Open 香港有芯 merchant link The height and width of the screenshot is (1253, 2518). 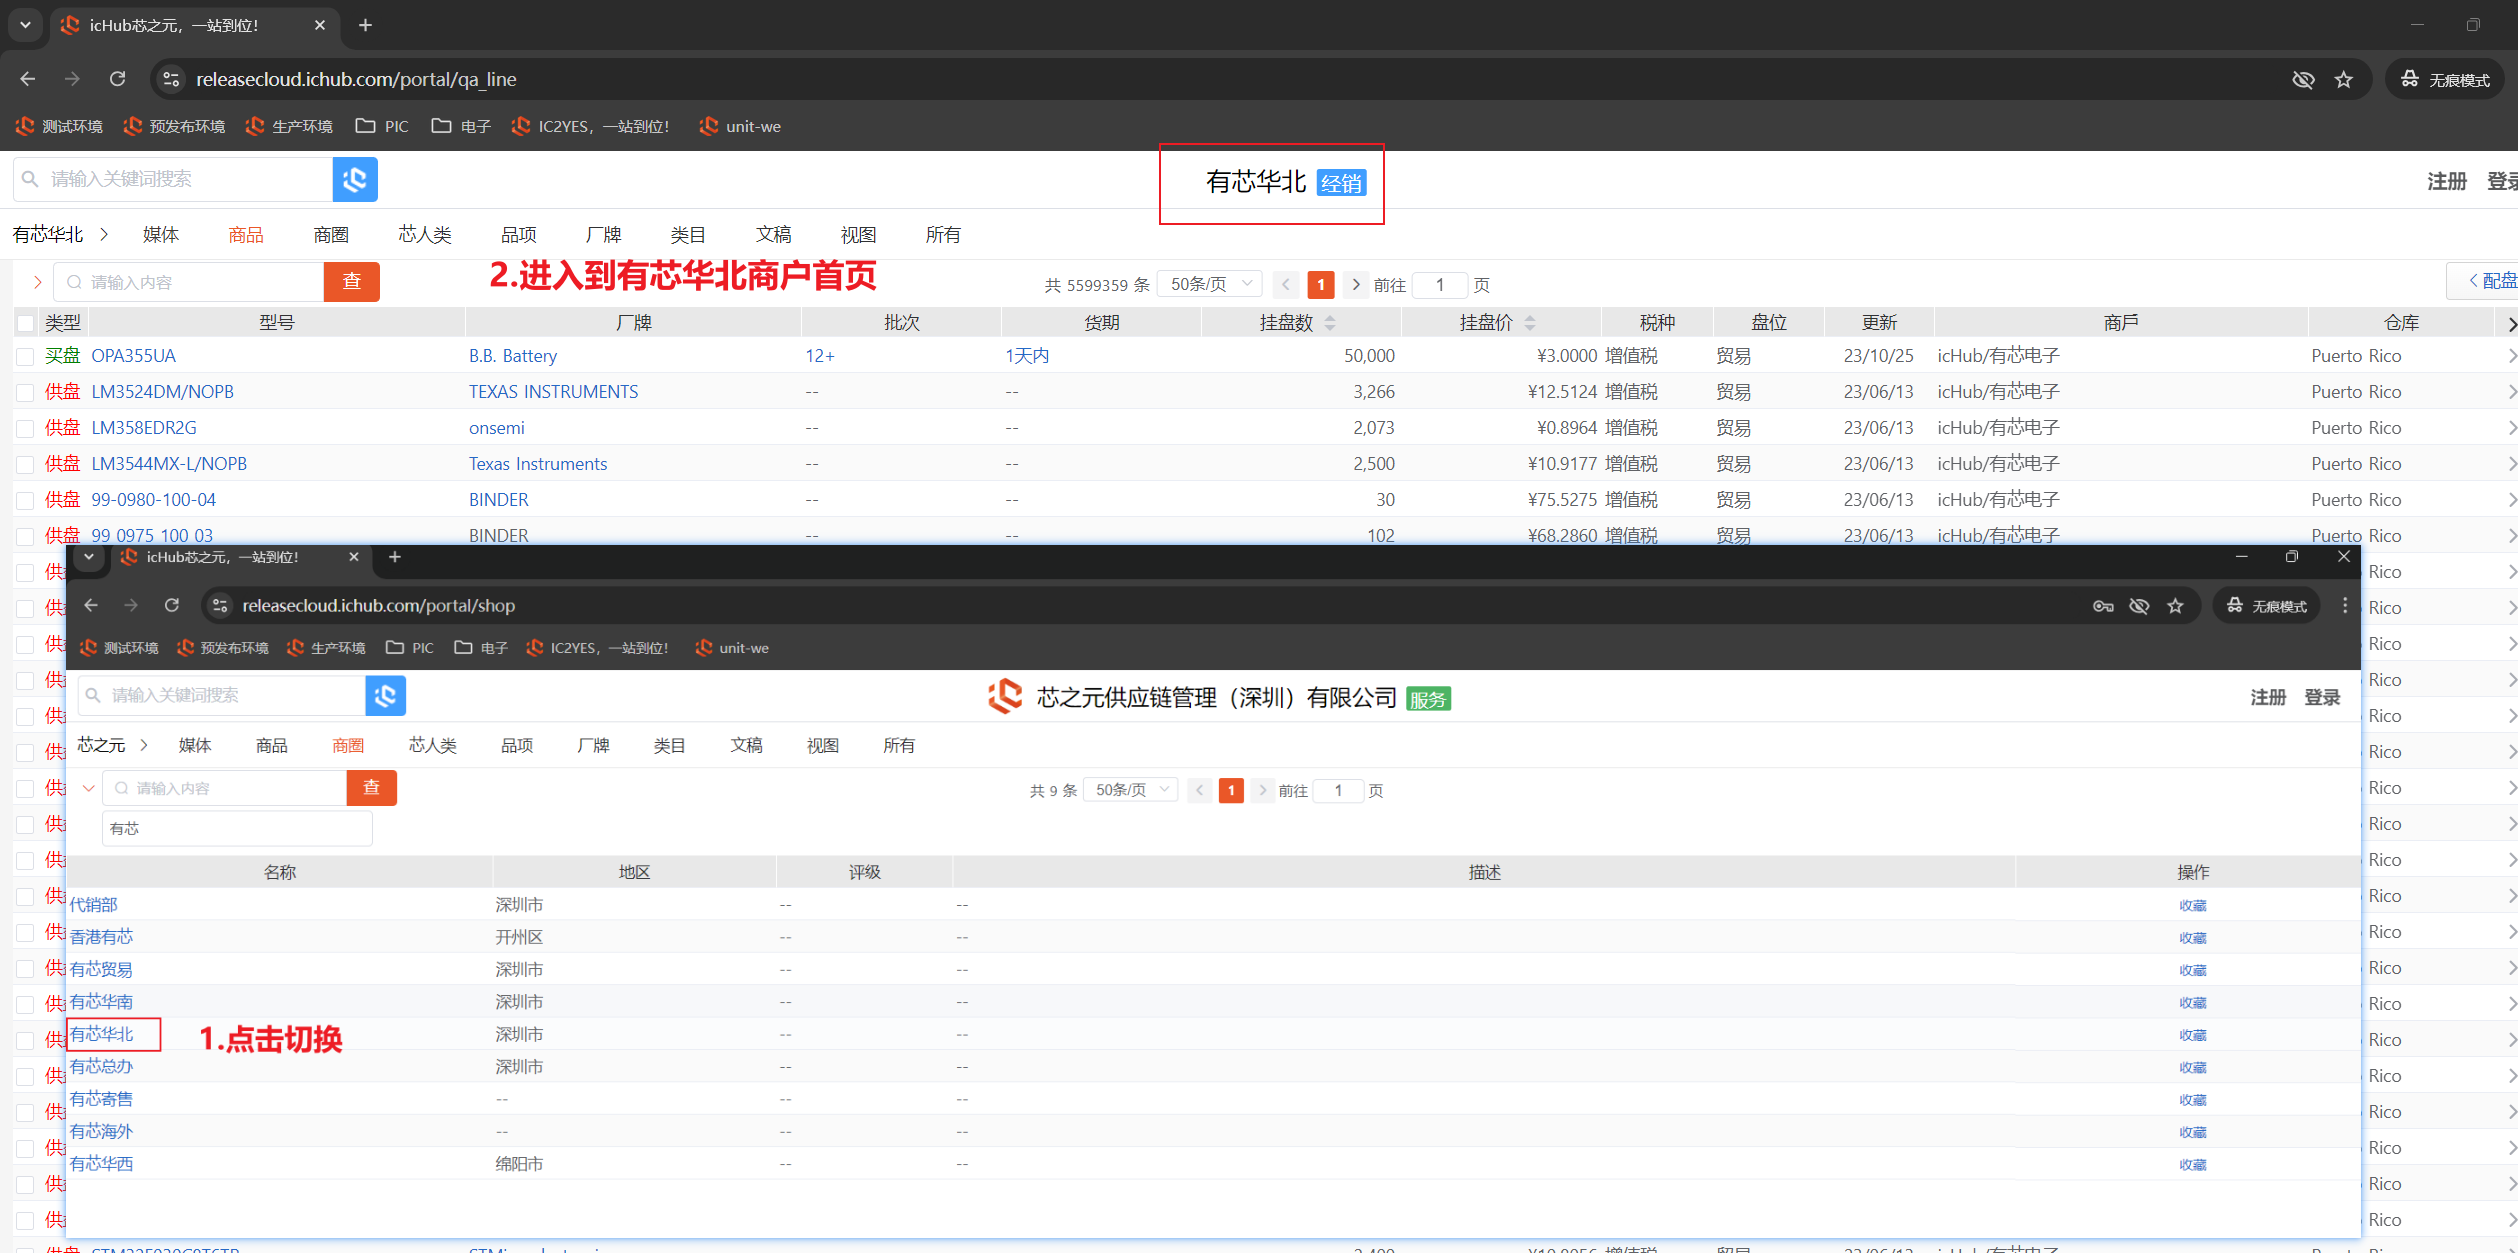[x=101, y=937]
